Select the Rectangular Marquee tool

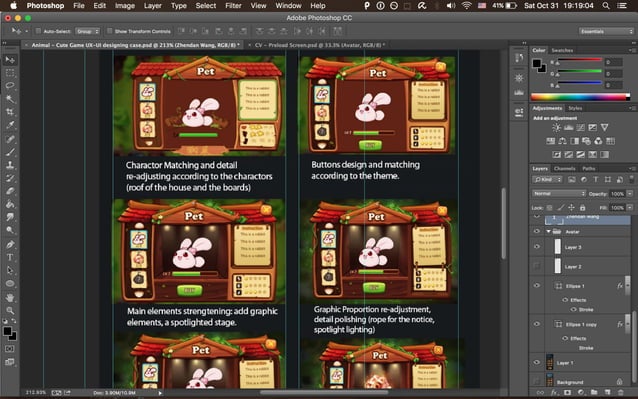tap(10, 73)
